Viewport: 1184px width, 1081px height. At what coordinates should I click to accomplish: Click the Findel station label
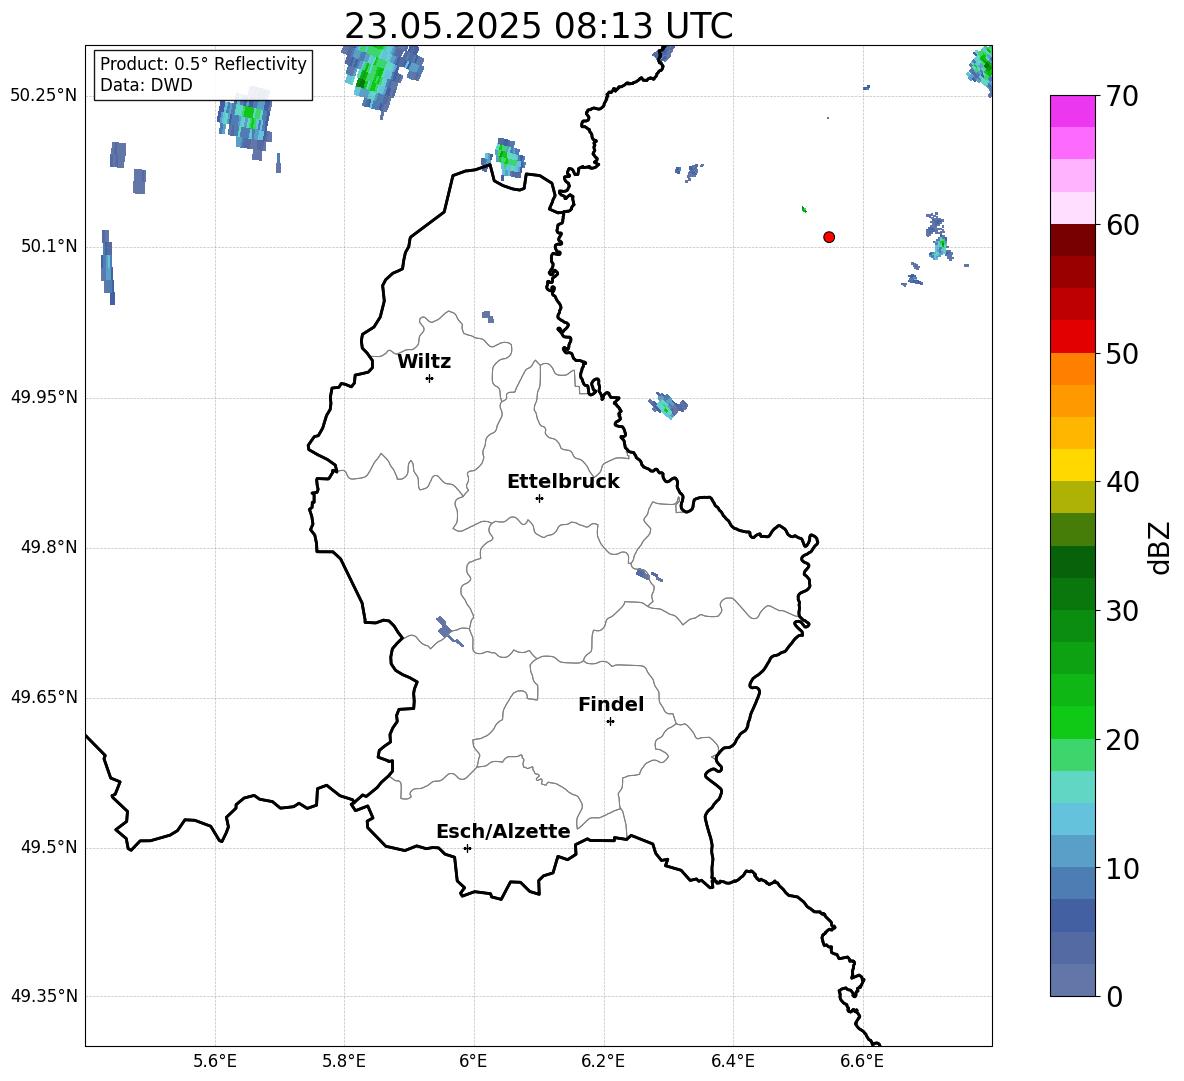click(x=611, y=704)
